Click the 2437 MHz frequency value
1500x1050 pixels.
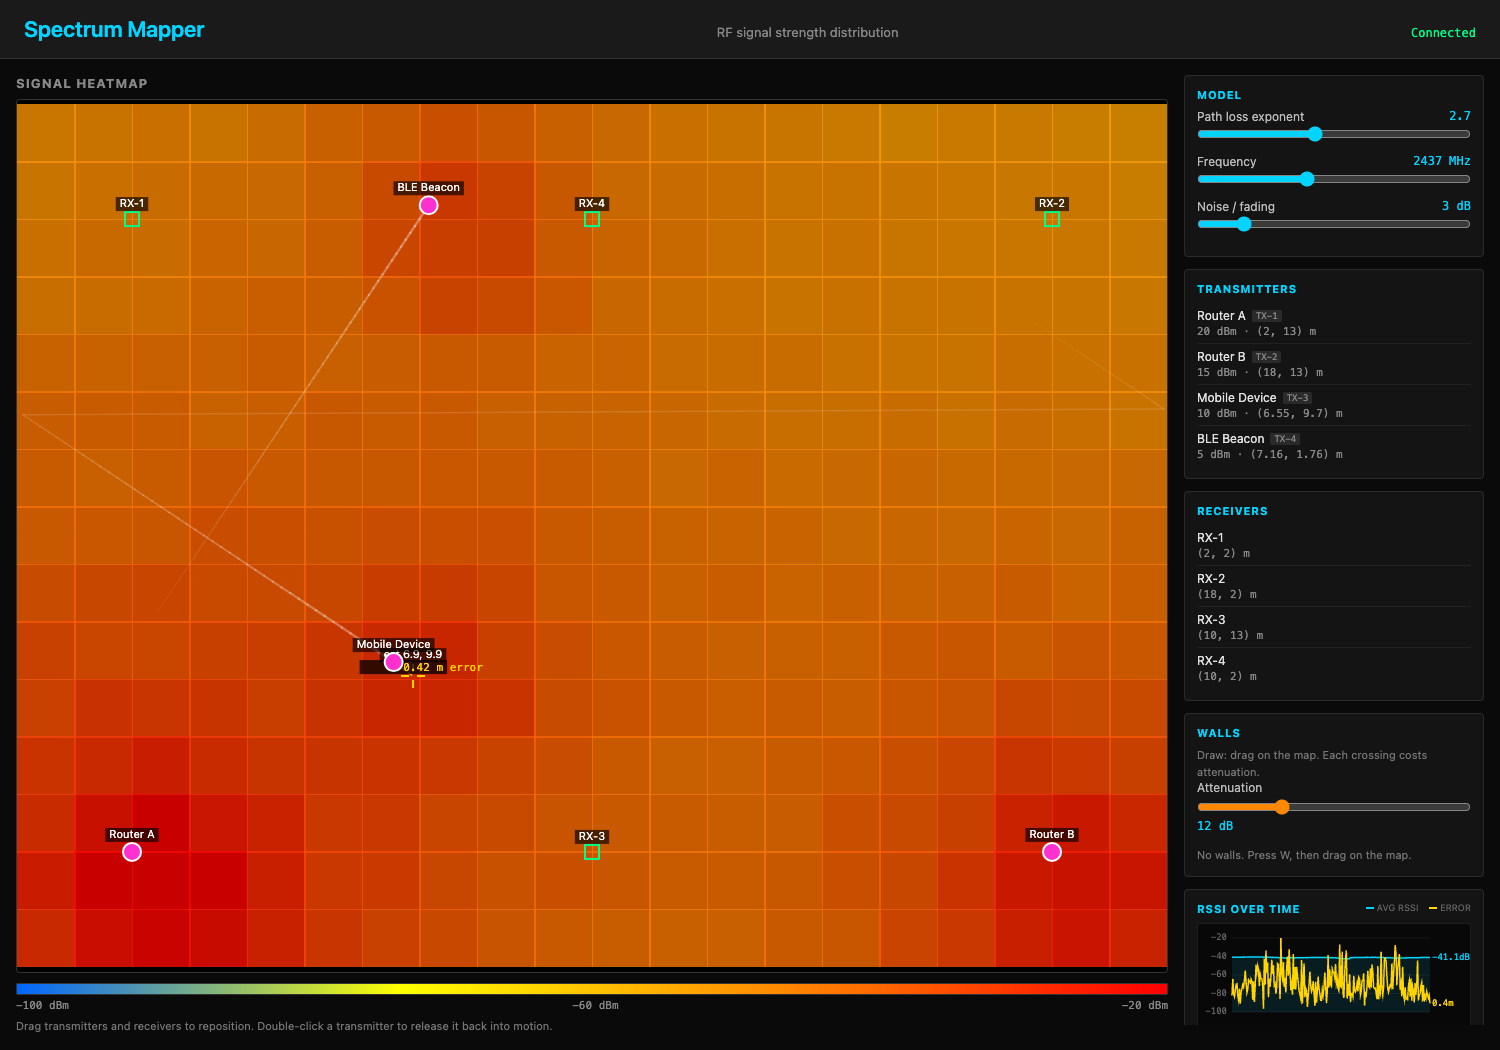pyautogui.click(x=1441, y=161)
